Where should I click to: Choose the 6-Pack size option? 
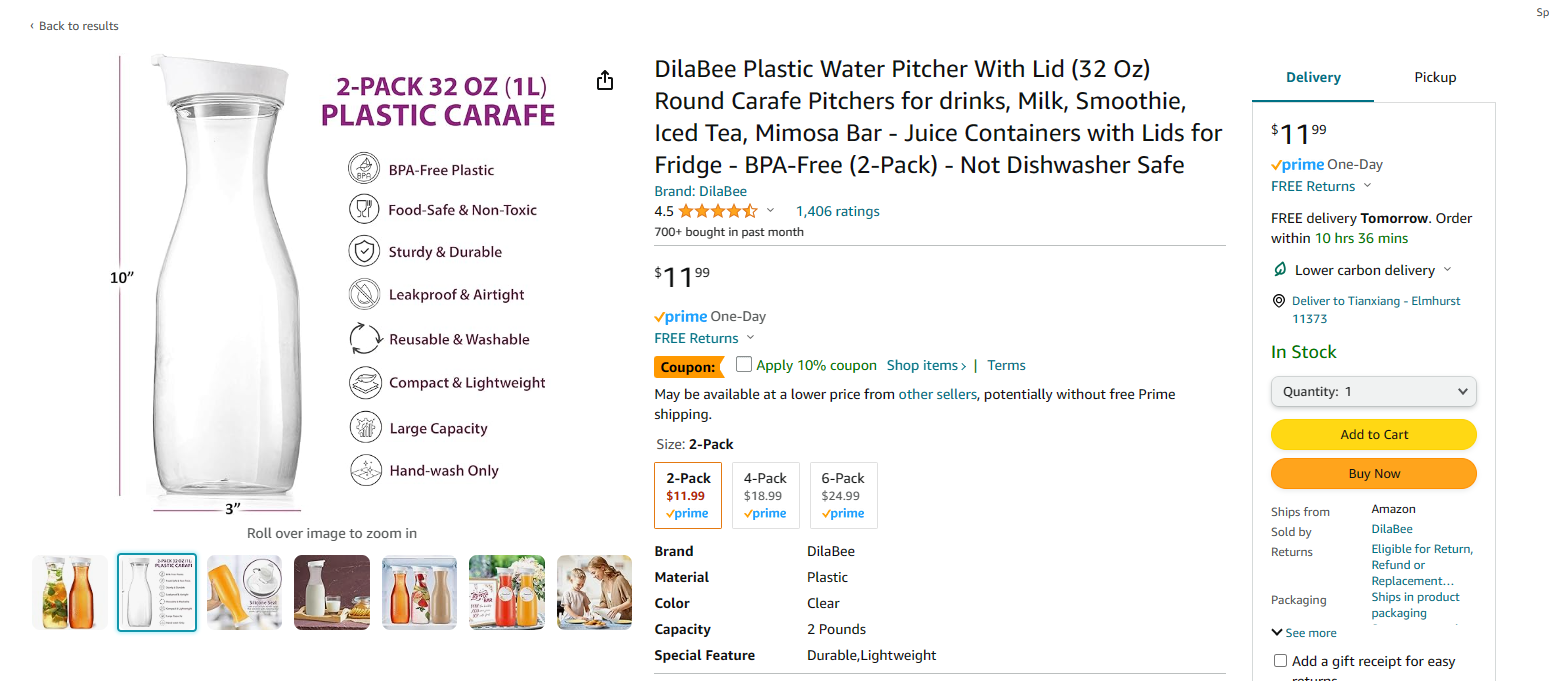pos(843,495)
